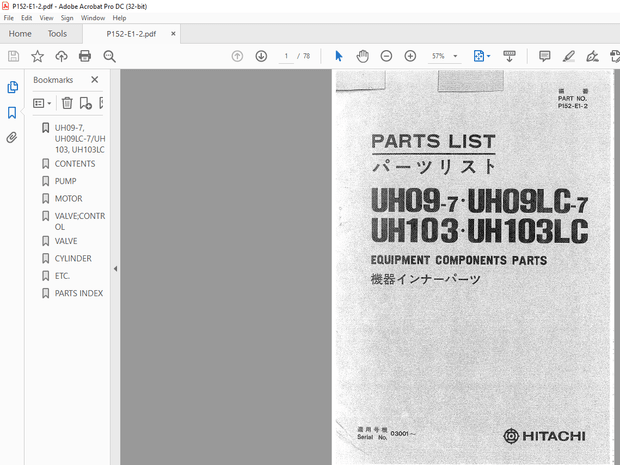The height and width of the screenshot is (465, 620).
Task: Open the Sign document tool
Action: click(x=592, y=56)
